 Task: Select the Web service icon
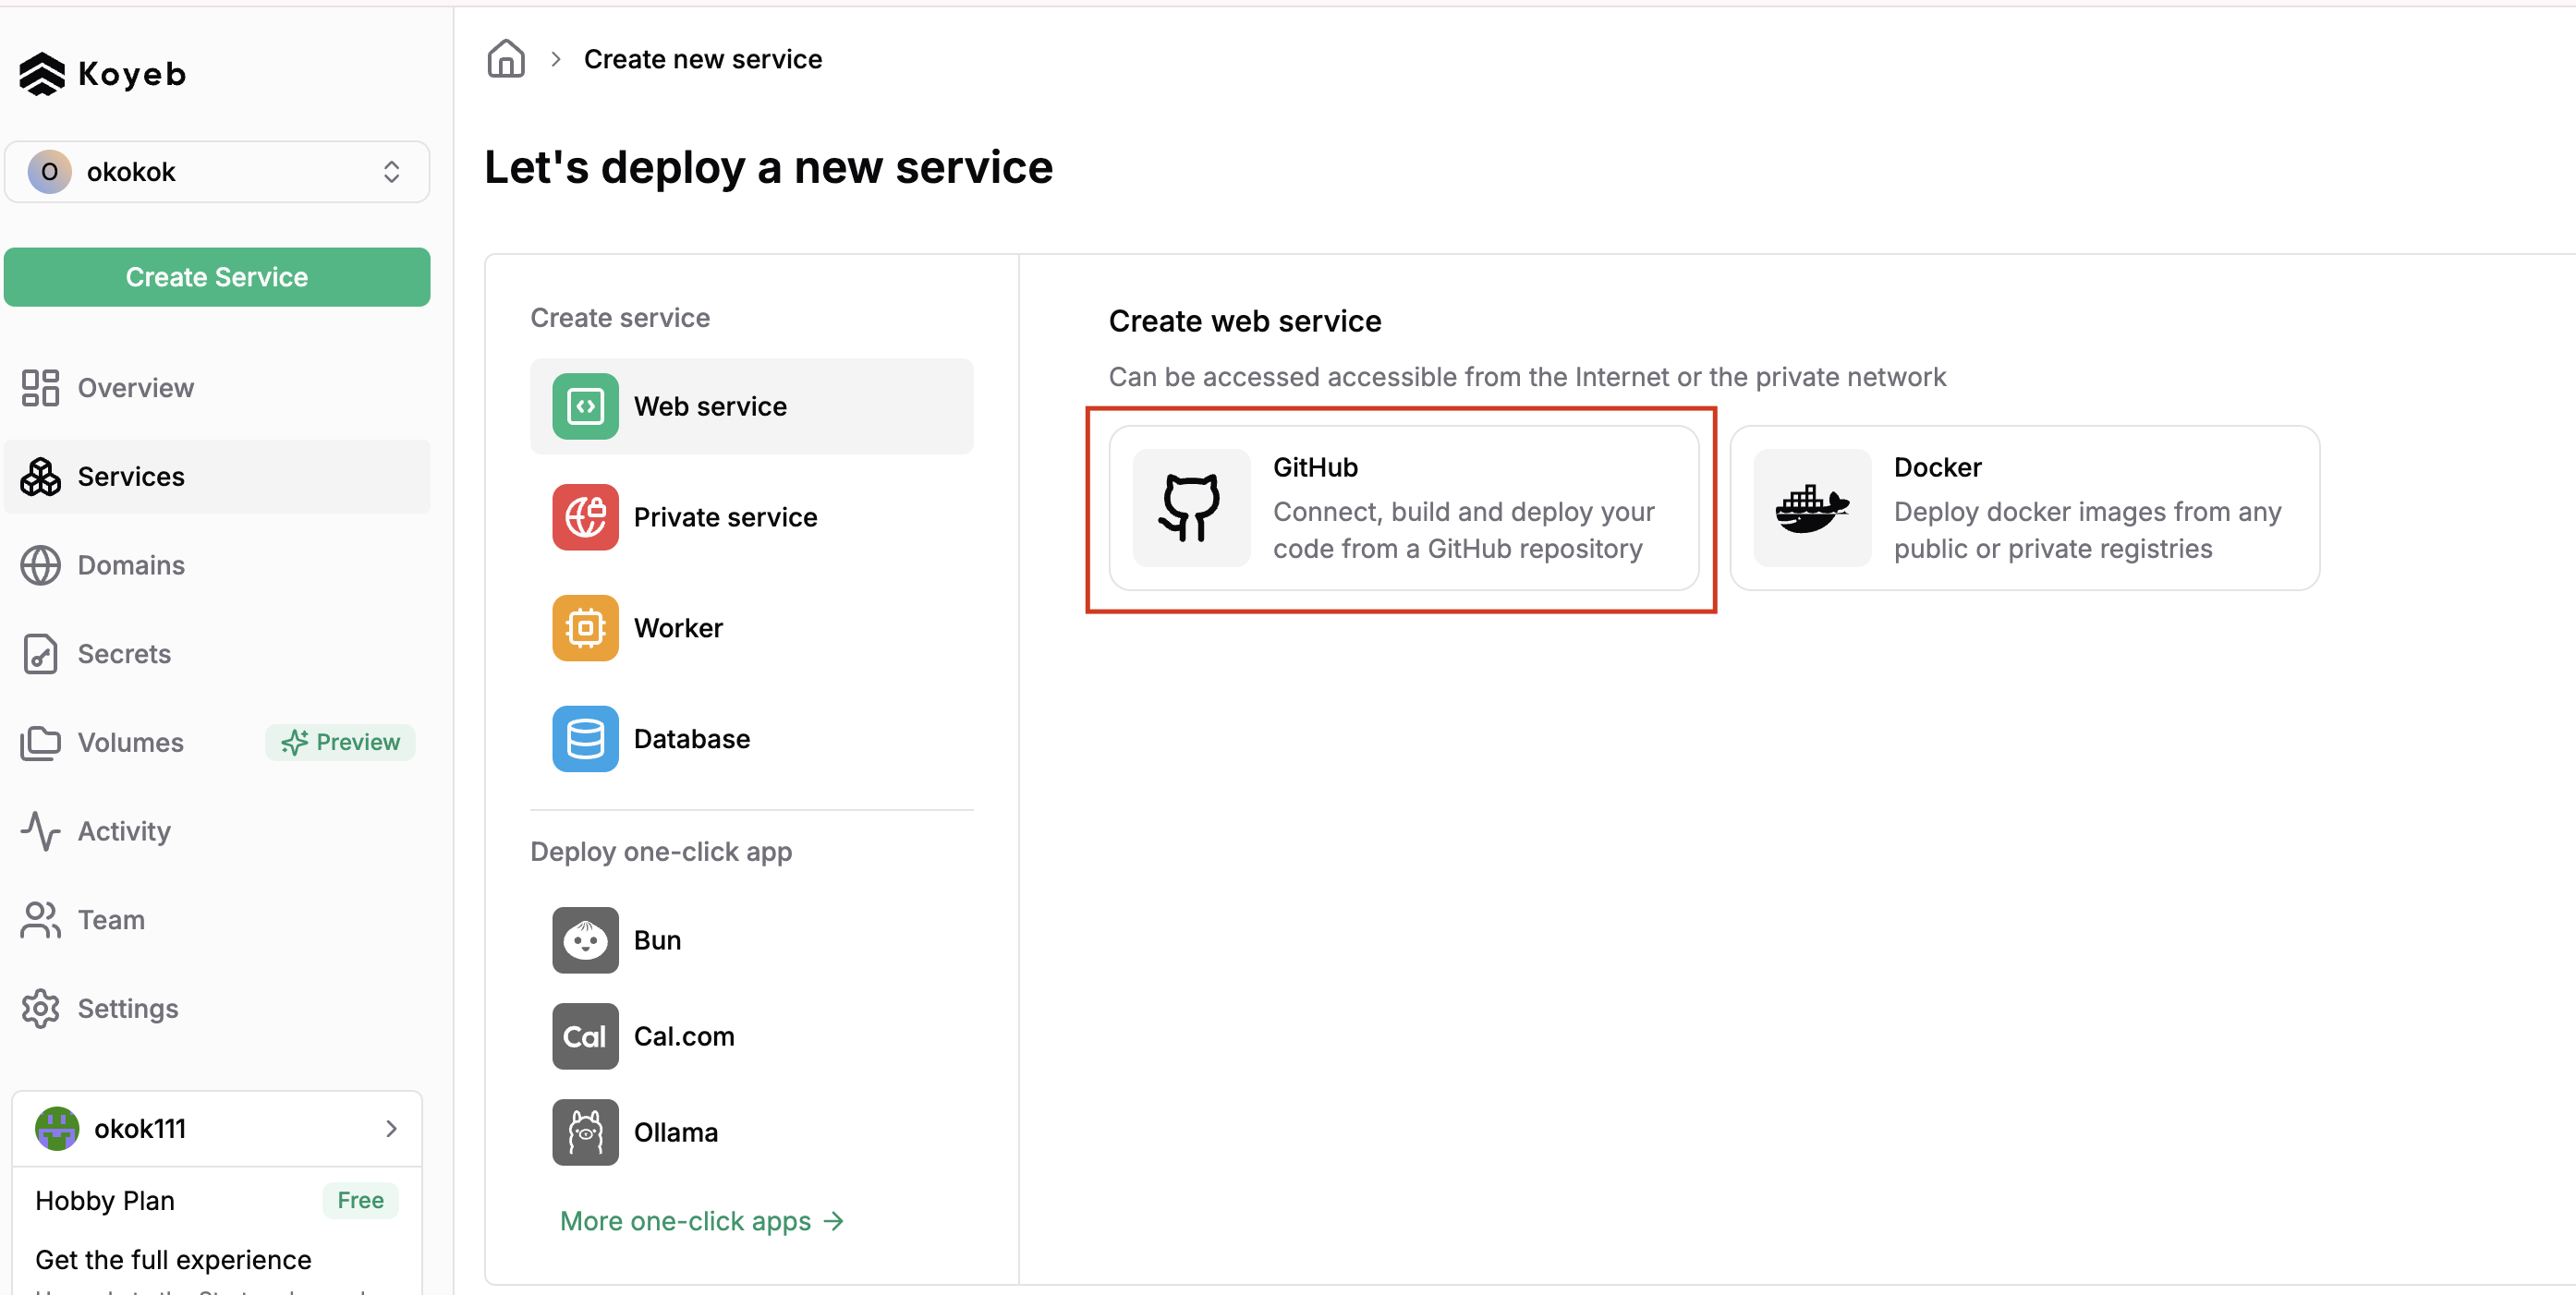tap(585, 406)
